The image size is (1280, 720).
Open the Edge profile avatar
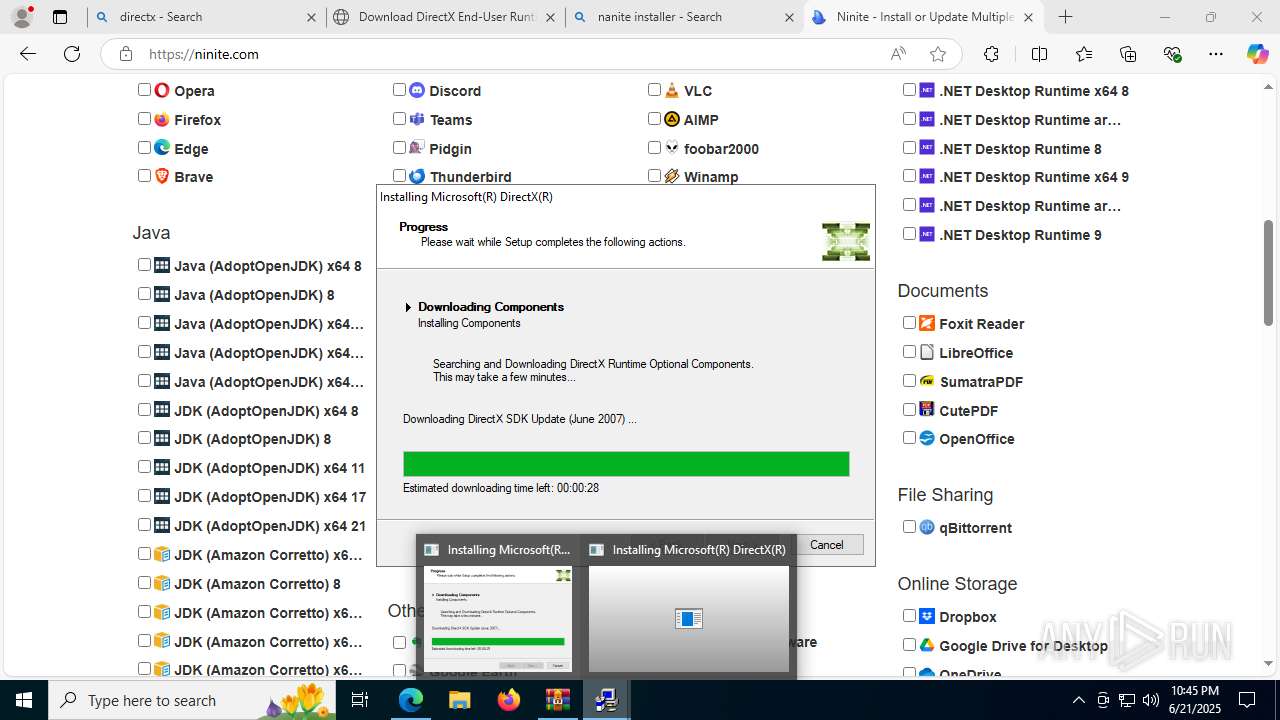(x=22, y=17)
